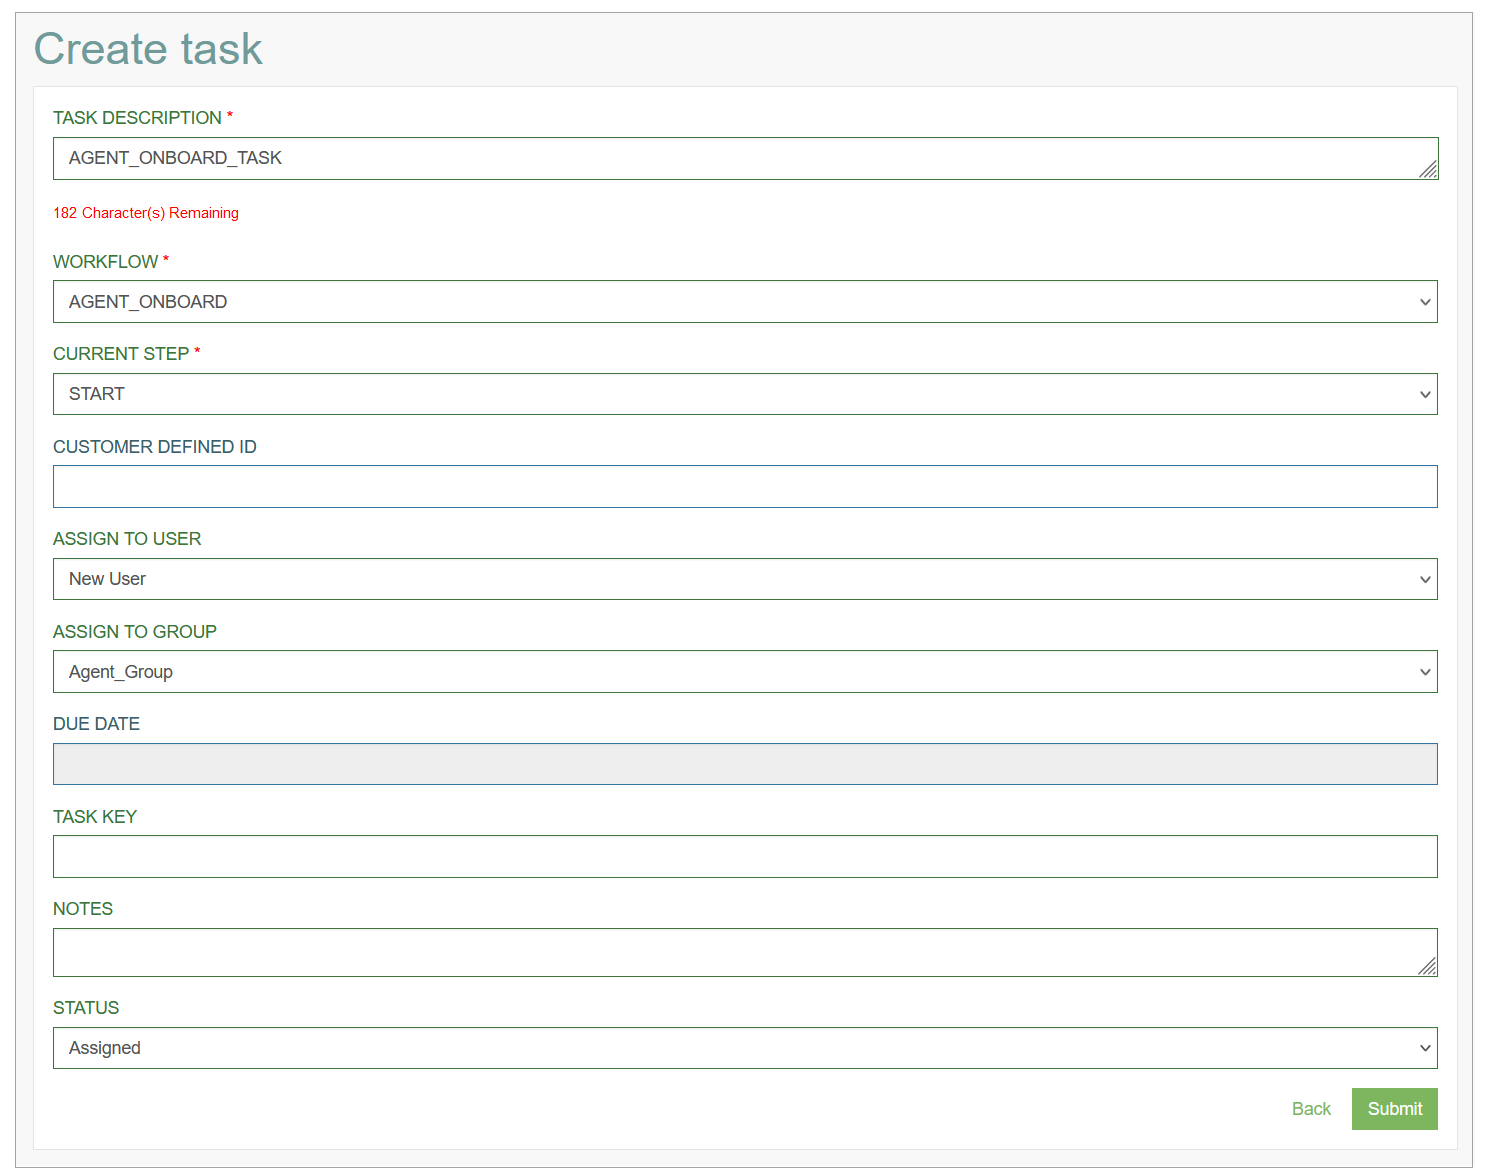Image resolution: width=1490 pixels, height=1176 pixels.
Task: Click the Back link
Action: click(x=1311, y=1109)
